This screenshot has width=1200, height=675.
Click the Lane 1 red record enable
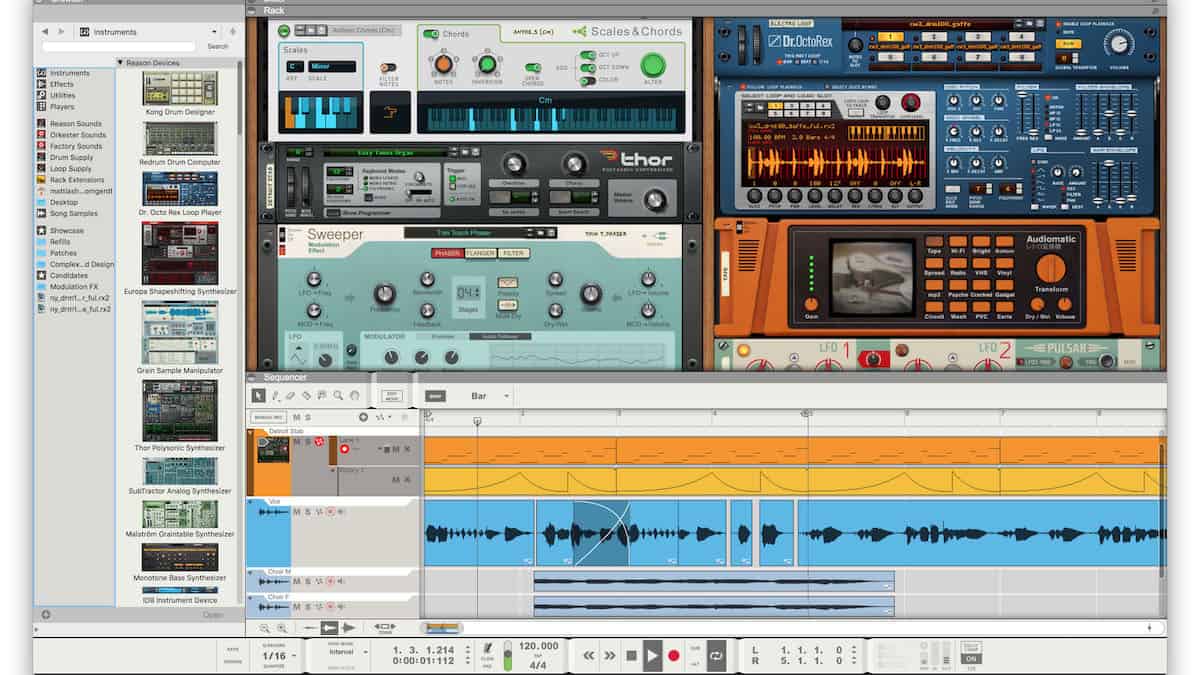point(344,450)
